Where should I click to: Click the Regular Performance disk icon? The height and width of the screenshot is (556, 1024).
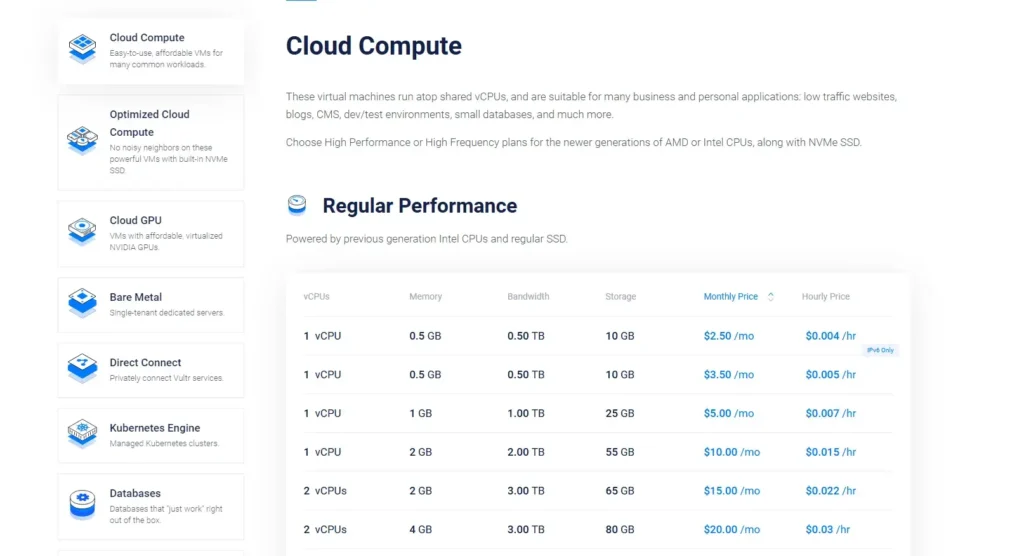pos(297,205)
